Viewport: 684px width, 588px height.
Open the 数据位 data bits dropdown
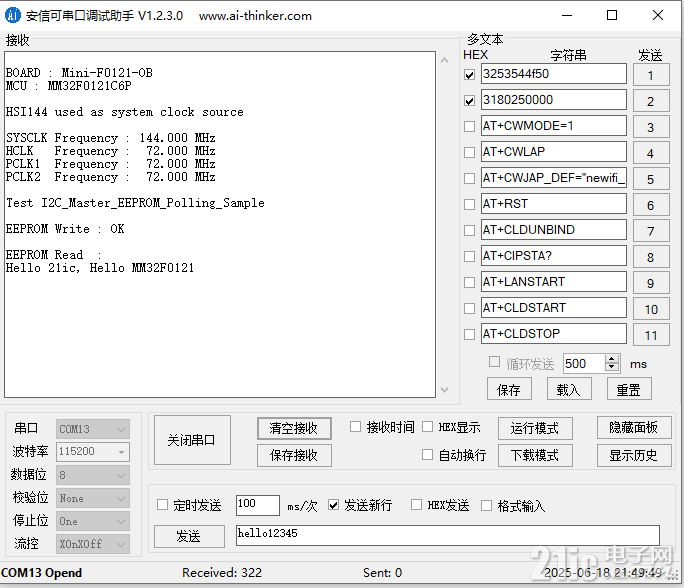pos(92,475)
